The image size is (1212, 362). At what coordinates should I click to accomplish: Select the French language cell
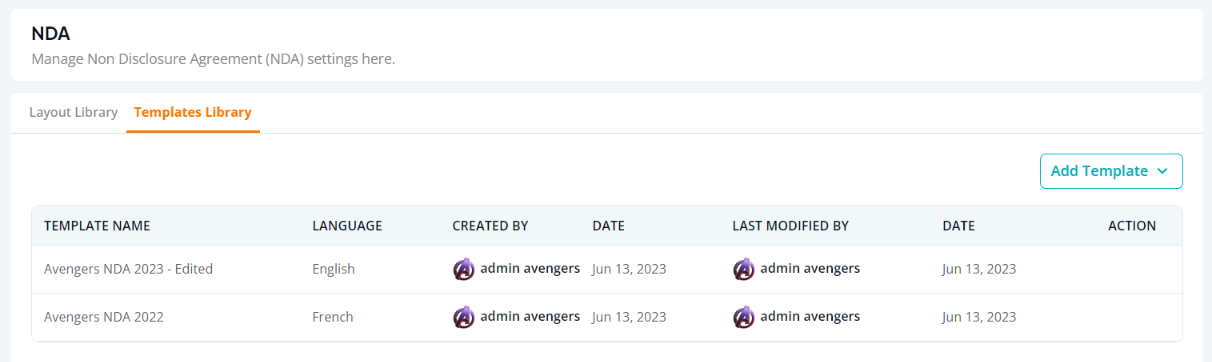pos(333,317)
